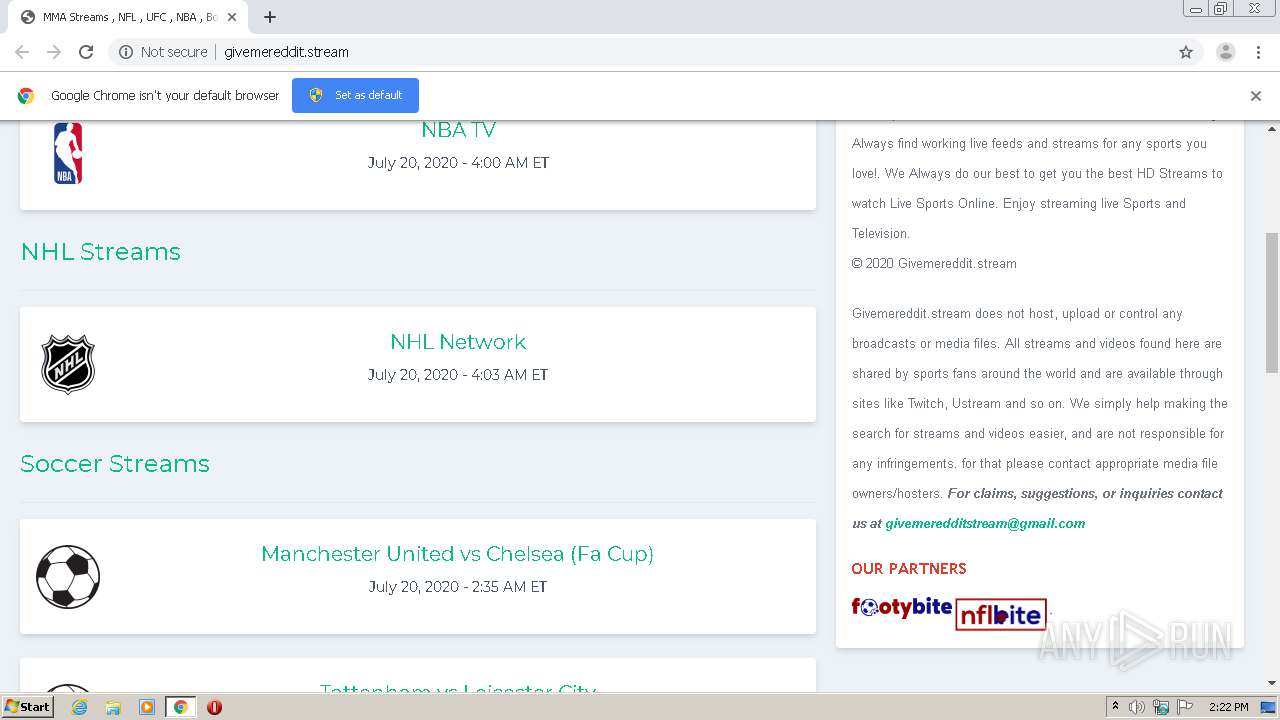This screenshot has width=1280, height=720.
Task: Click the givemeredditstream@gmail.com email link
Action: click(x=985, y=523)
